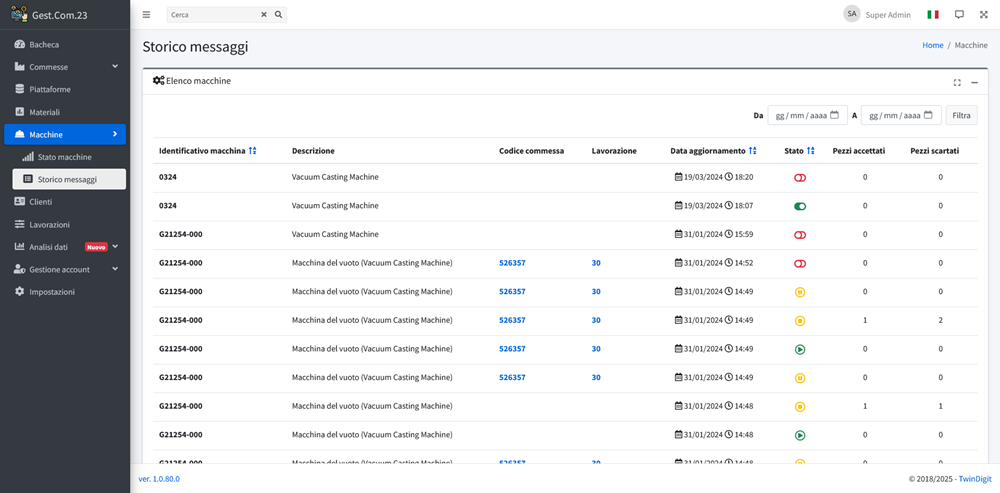Collapse the Elenco macchine card with minus

pos(975,82)
